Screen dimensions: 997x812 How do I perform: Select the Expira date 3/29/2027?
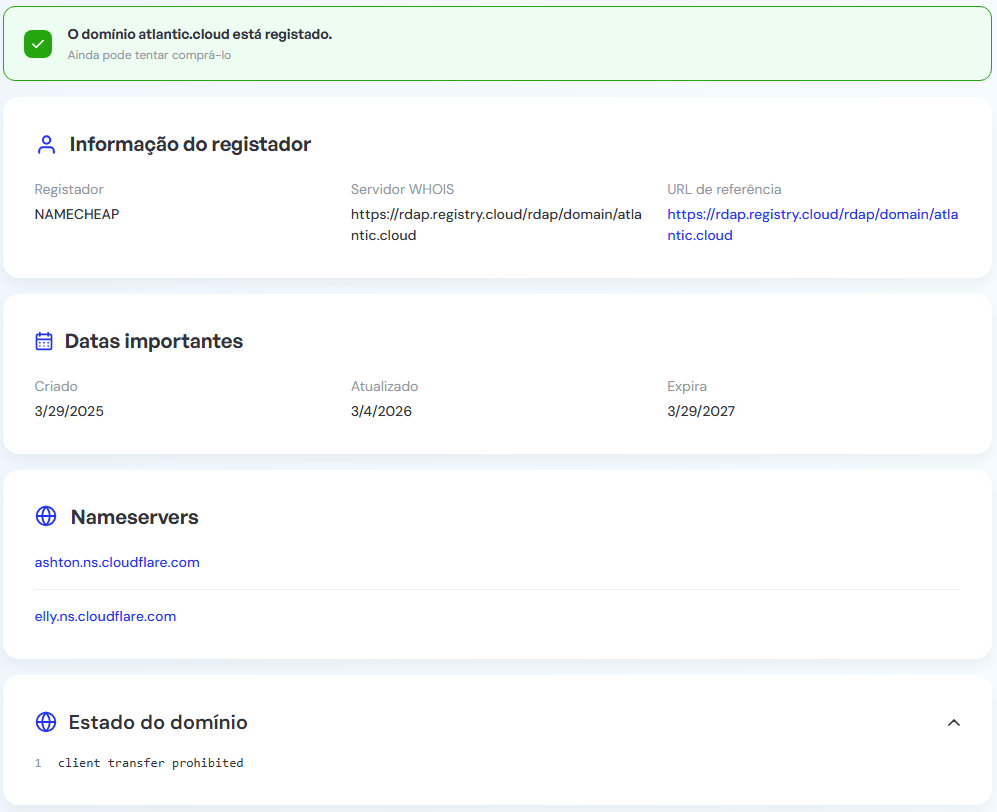[701, 411]
